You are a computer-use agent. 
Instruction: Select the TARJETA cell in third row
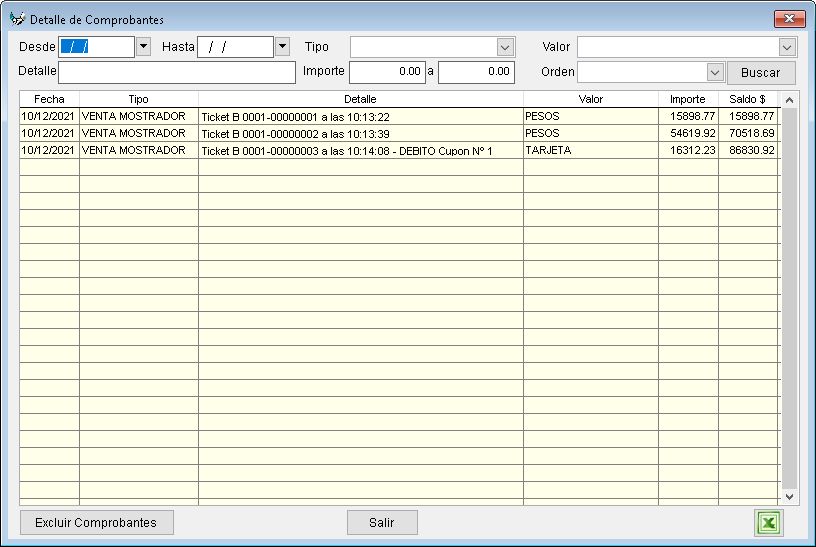(x=590, y=150)
